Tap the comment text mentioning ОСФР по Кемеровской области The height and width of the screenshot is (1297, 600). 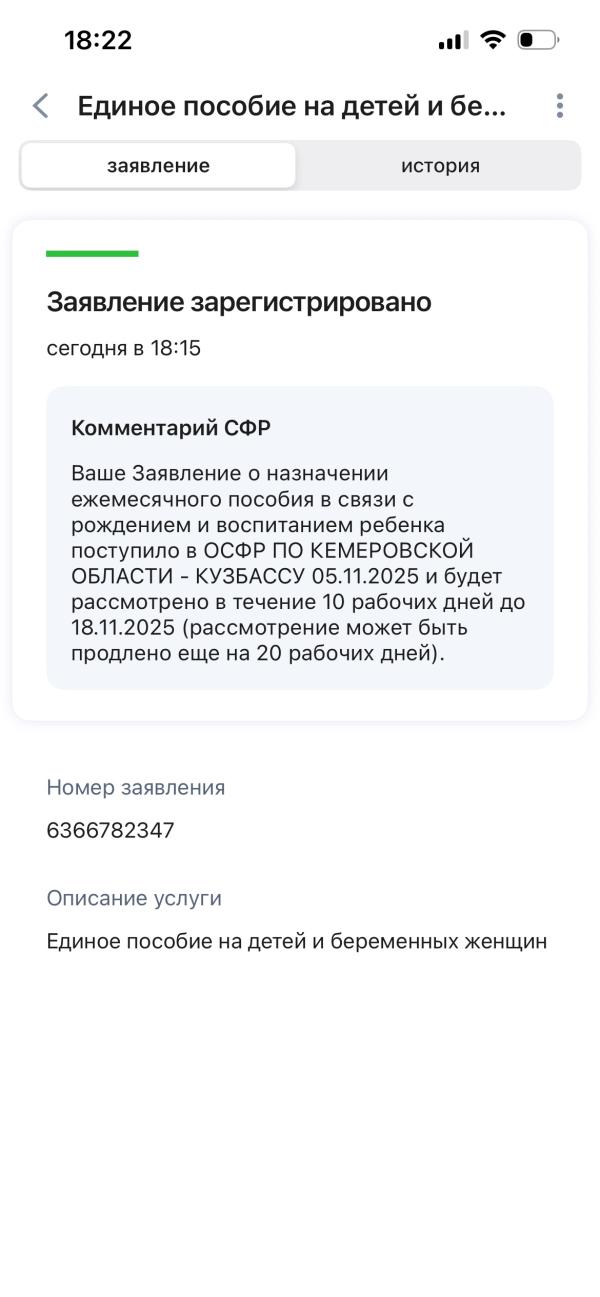click(x=299, y=560)
